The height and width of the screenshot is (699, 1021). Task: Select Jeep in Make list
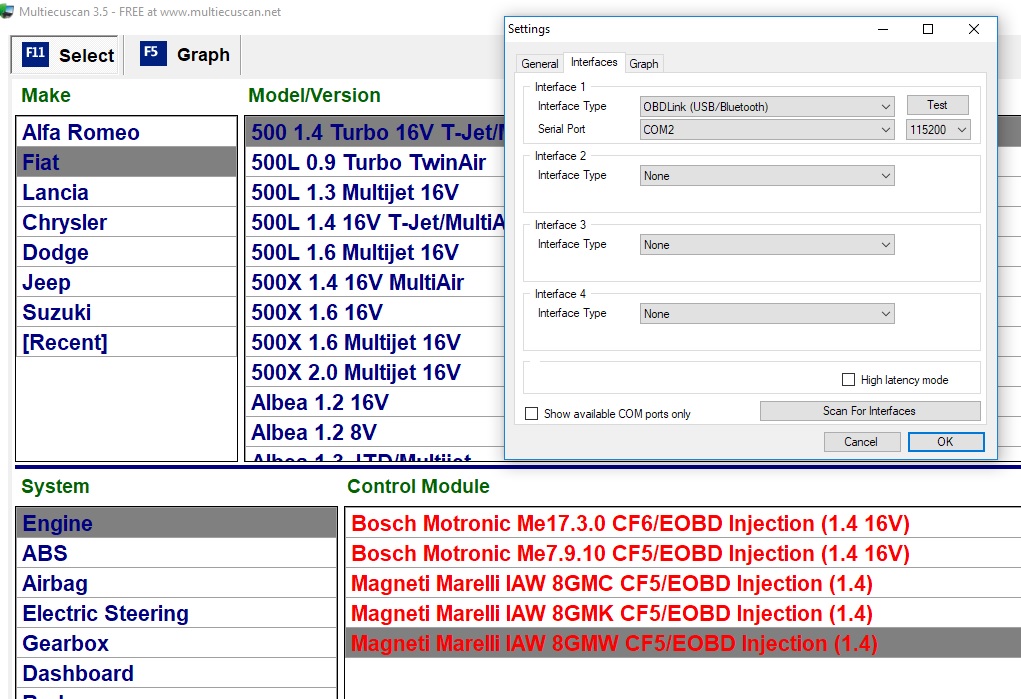[x=126, y=282]
